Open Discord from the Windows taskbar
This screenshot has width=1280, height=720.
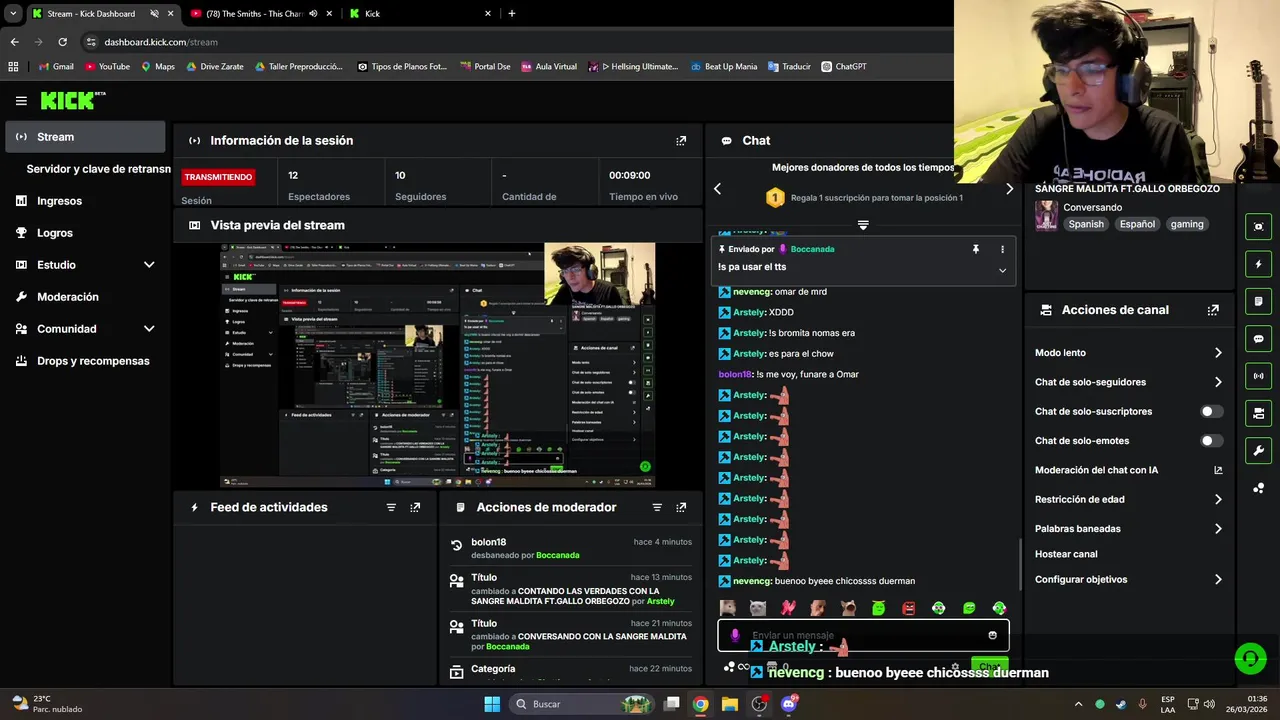point(789,704)
